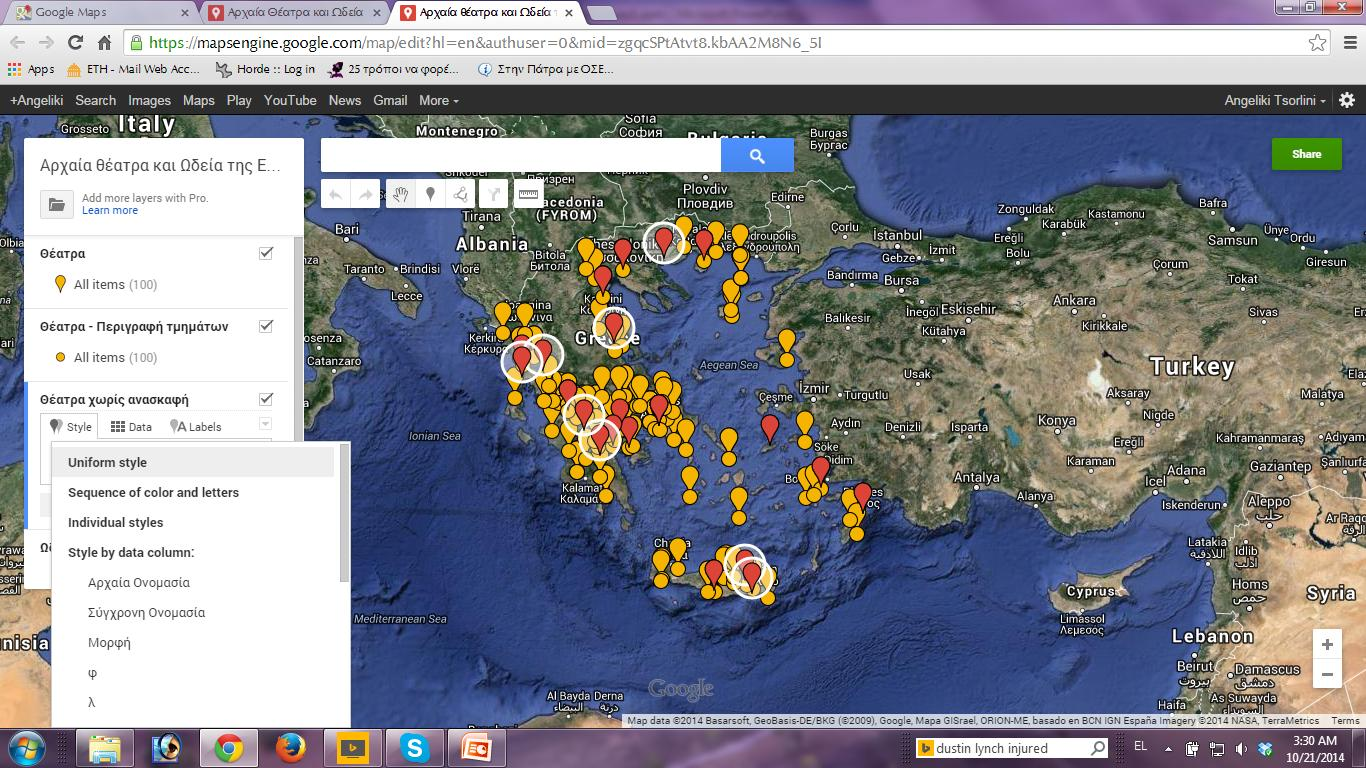Viewport: 1366px width, 768px height.
Task: Toggle Θέατρα - Περιγραφή τμημάτων layer checkbox
Action: [266, 326]
